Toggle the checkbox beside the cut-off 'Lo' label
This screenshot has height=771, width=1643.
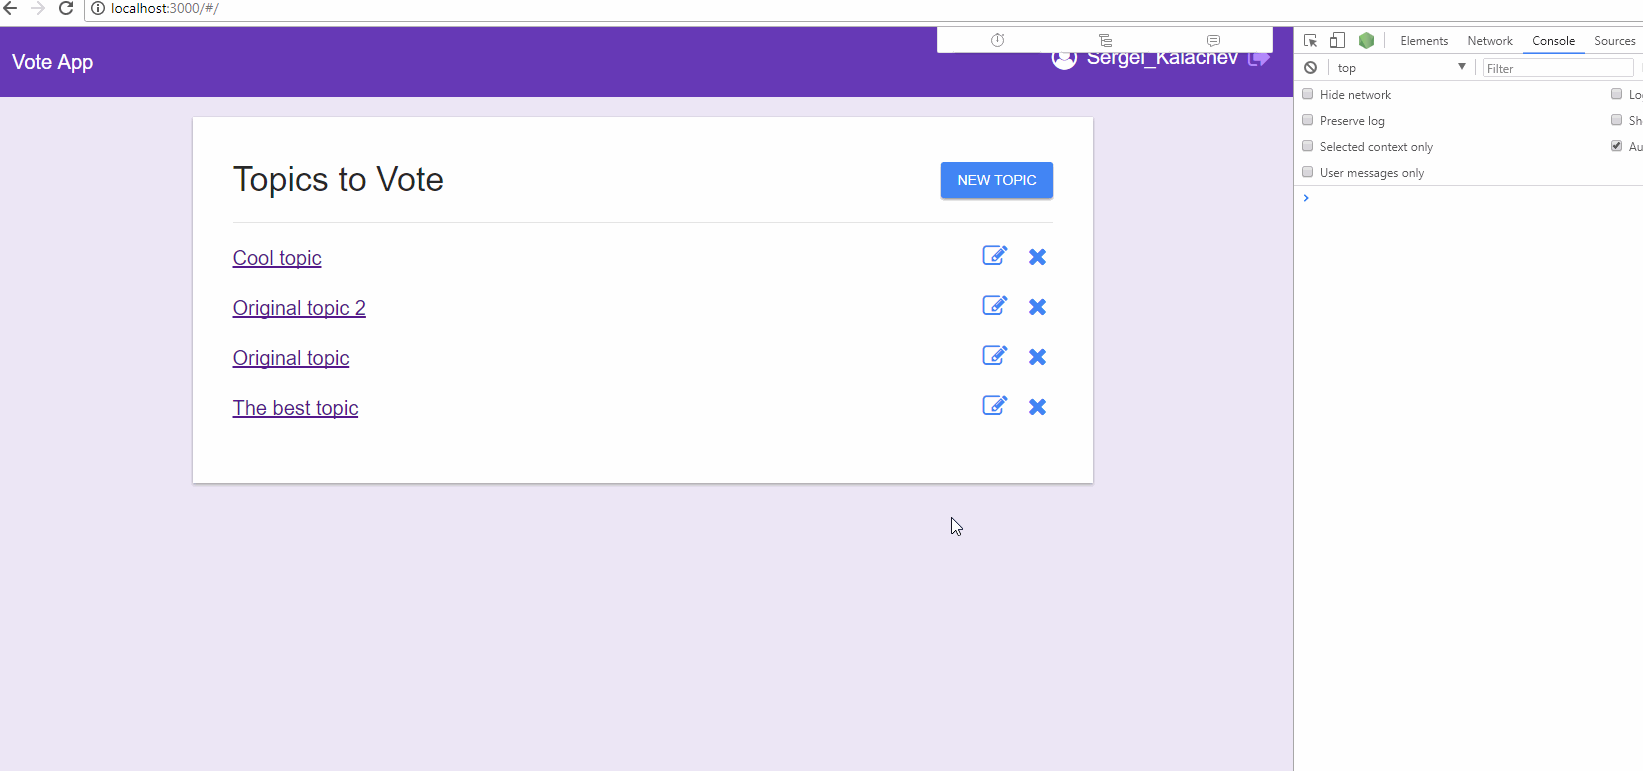tap(1616, 94)
